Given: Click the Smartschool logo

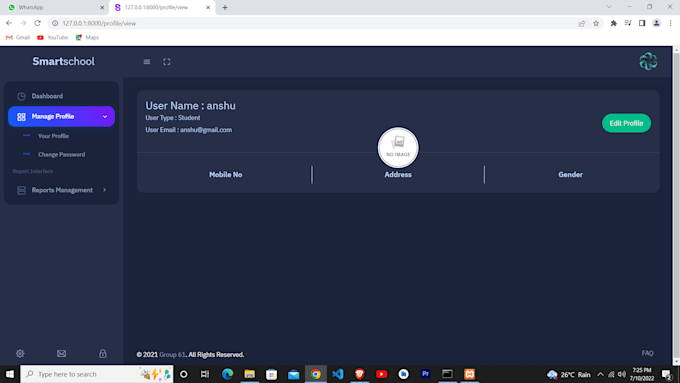Looking at the screenshot, I should [x=63, y=62].
